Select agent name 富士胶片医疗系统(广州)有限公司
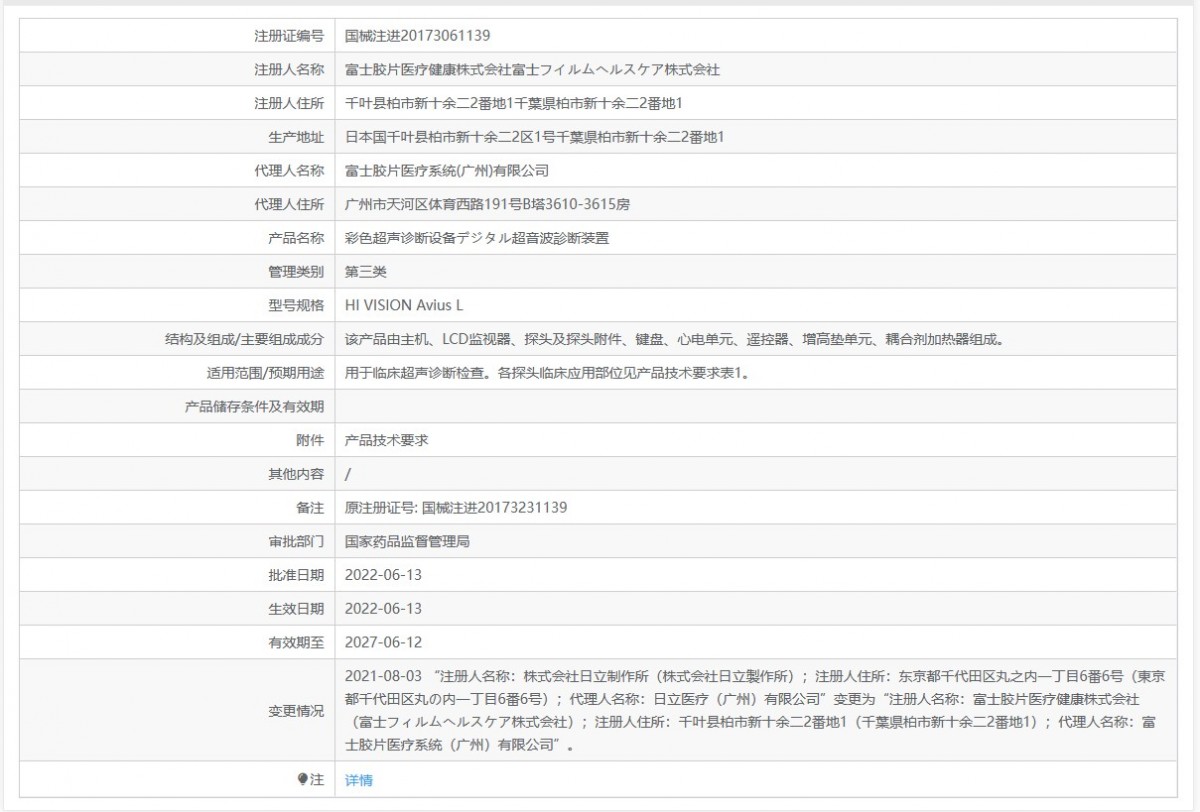 point(447,171)
